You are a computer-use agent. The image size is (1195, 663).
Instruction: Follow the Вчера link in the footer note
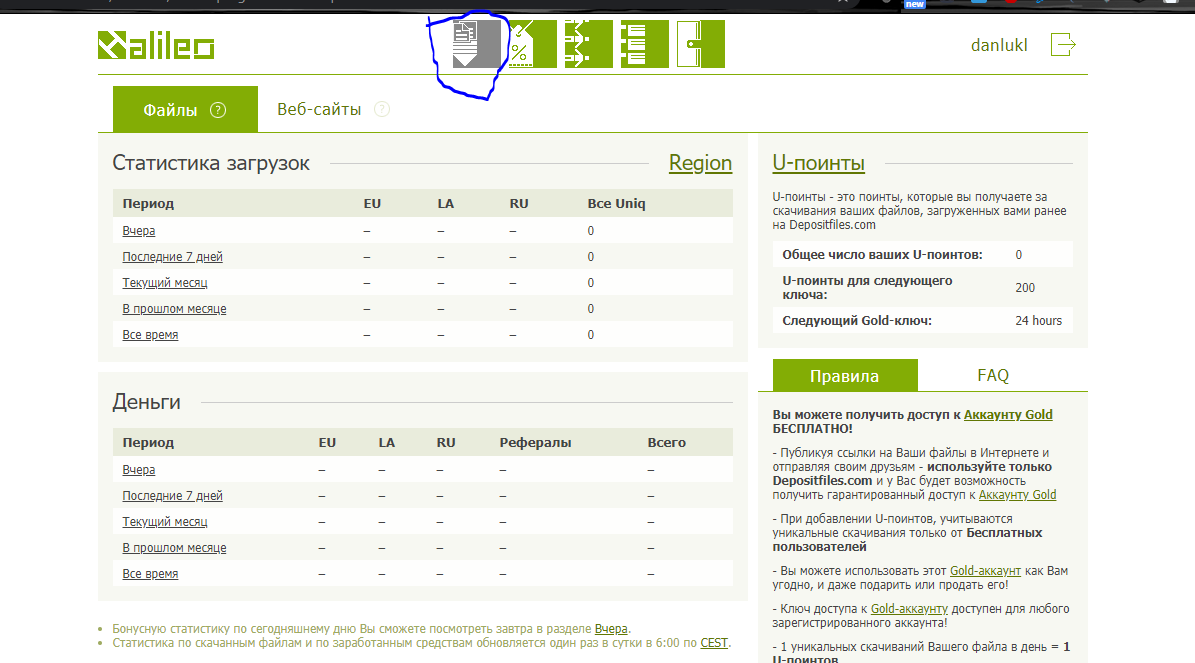click(611, 629)
